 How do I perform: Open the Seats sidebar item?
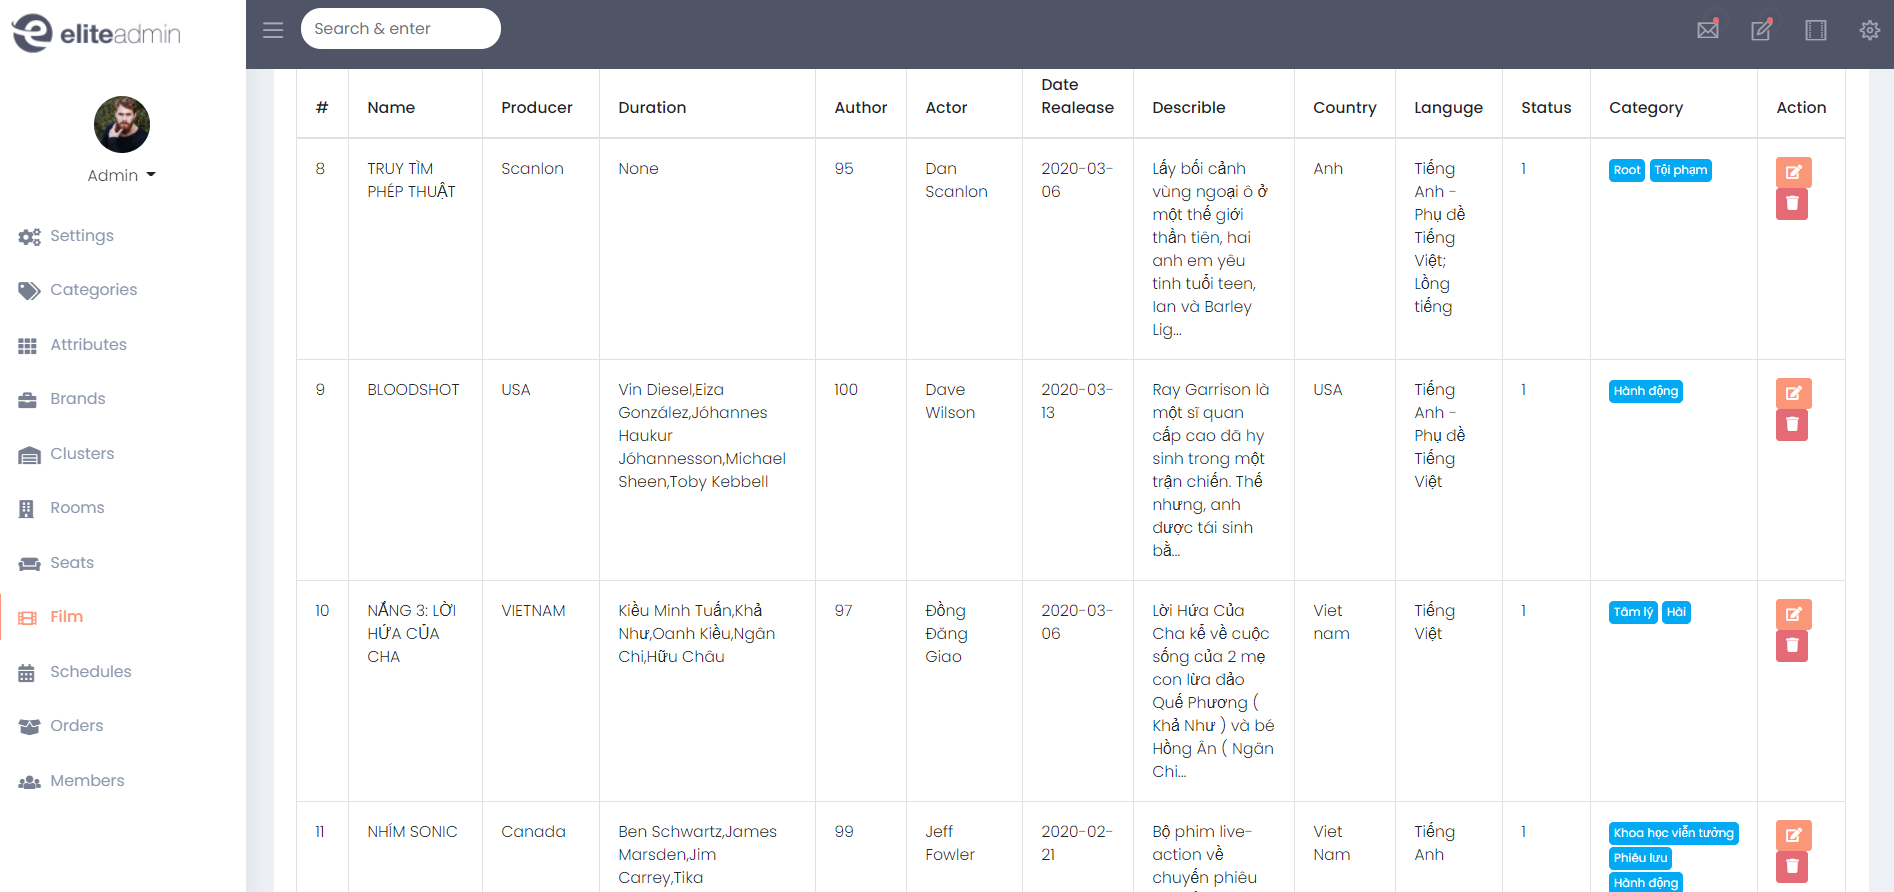point(72,563)
